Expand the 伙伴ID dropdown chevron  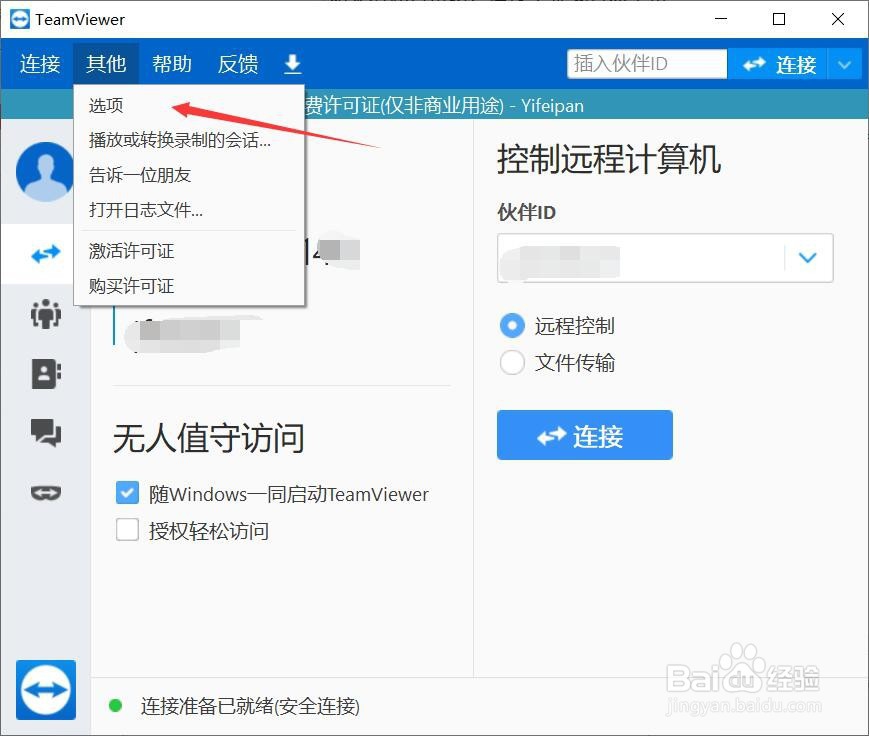click(807, 258)
